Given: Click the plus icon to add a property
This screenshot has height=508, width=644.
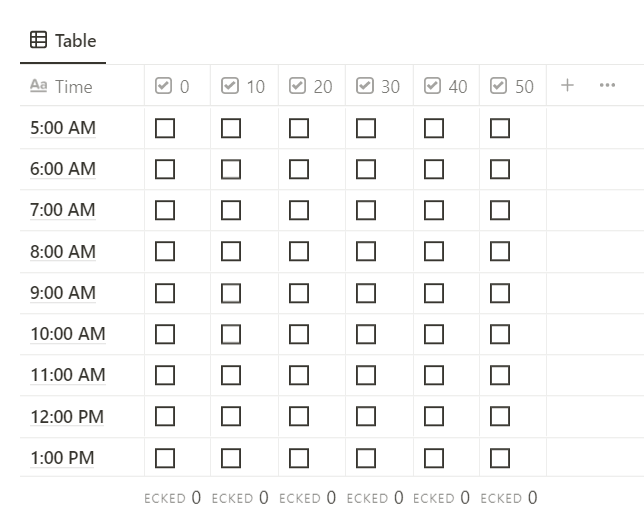Looking at the screenshot, I should [x=567, y=85].
